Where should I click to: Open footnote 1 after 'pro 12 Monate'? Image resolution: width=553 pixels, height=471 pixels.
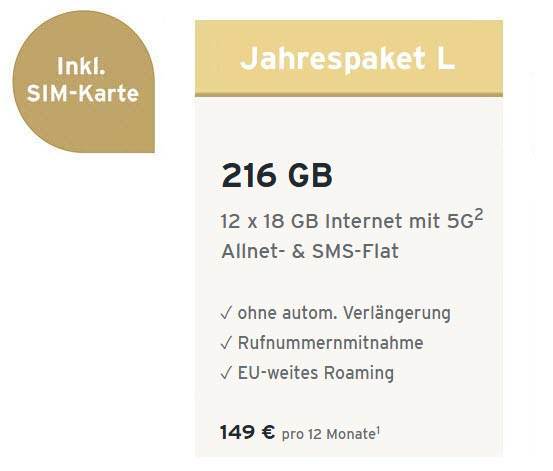tap(378, 430)
